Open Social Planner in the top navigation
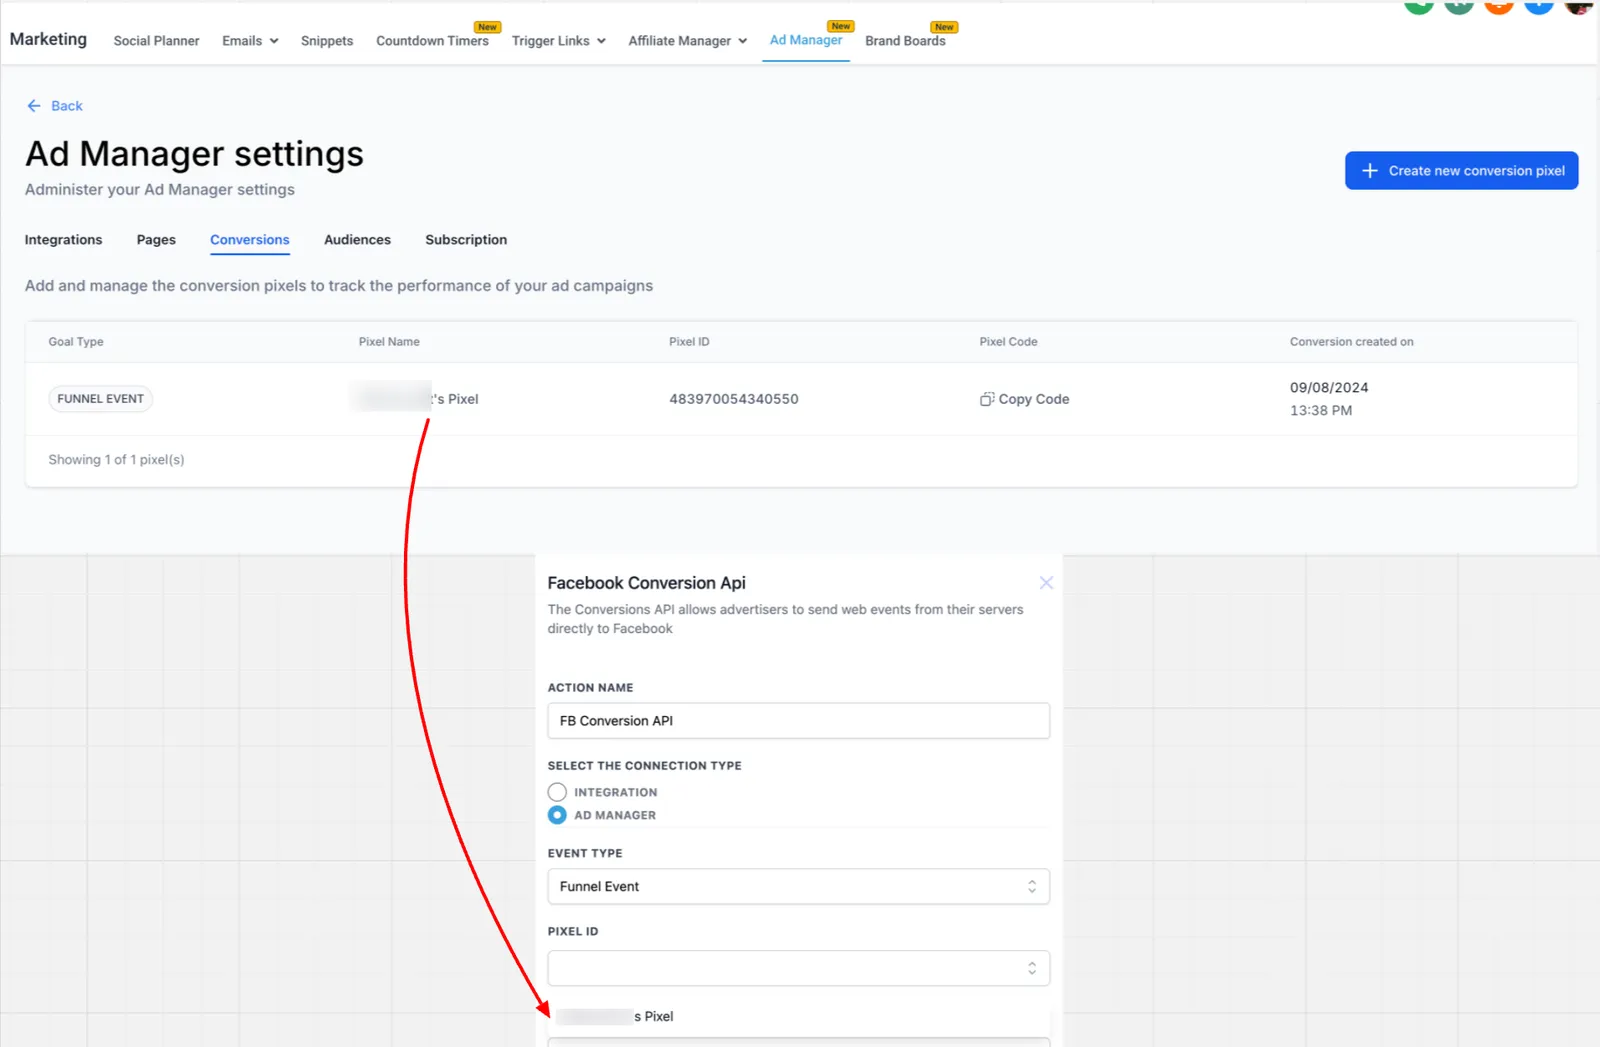The image size is (1600, 1047). (156, 41)
